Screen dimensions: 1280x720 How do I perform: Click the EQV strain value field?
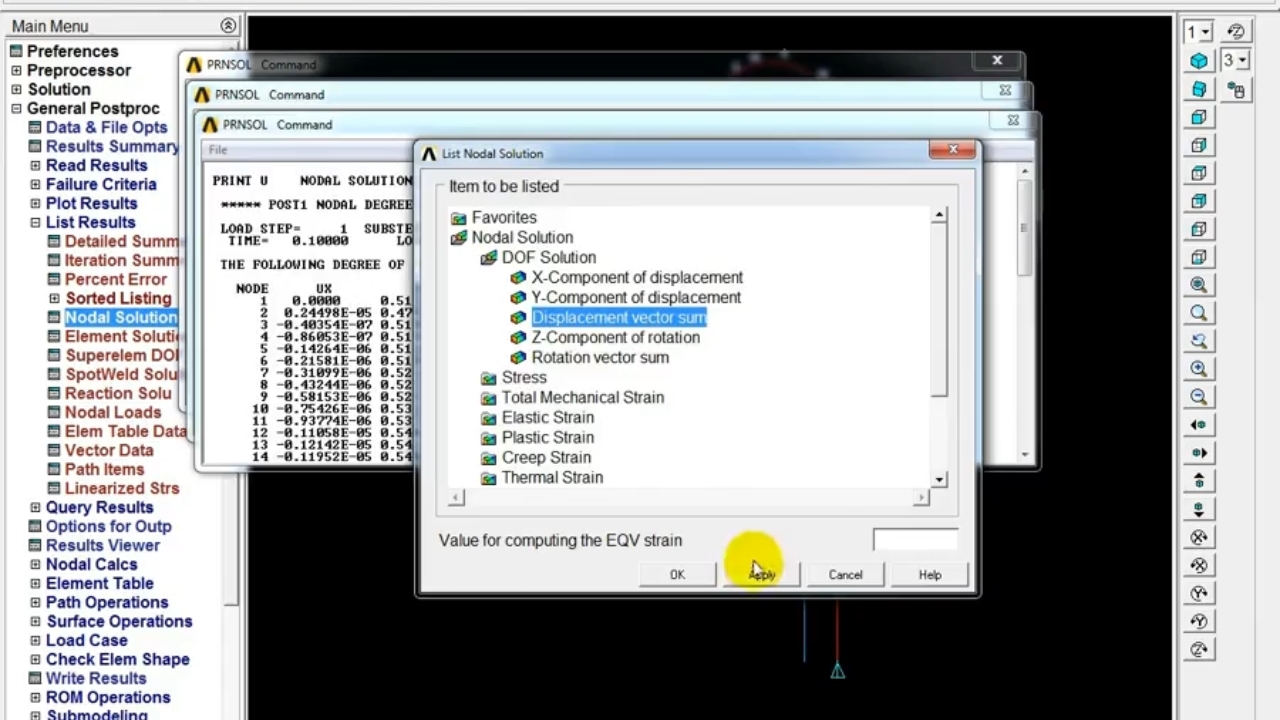[914, 540]
